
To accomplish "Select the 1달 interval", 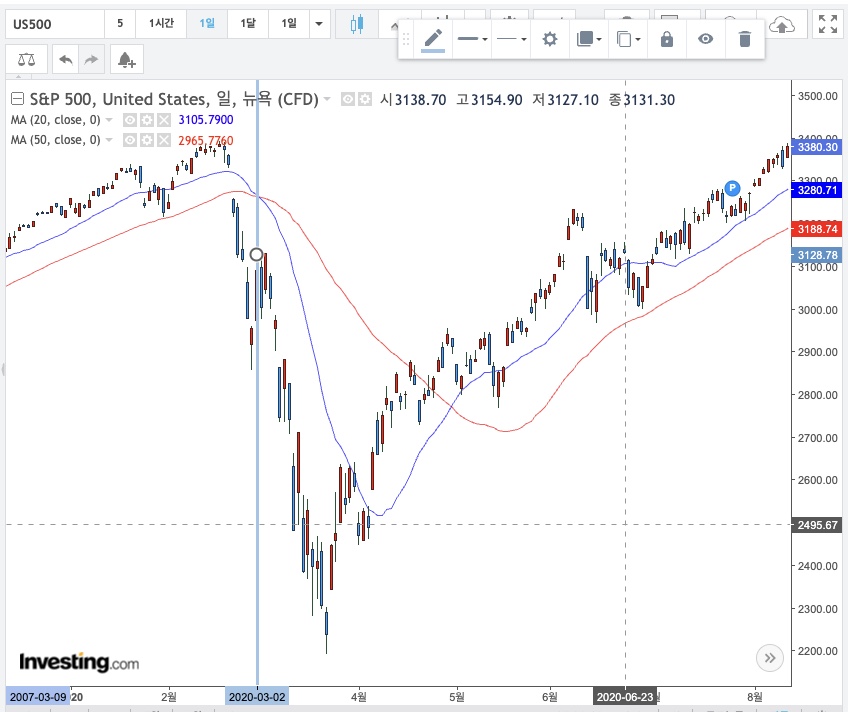I will [x=248, y=23].
